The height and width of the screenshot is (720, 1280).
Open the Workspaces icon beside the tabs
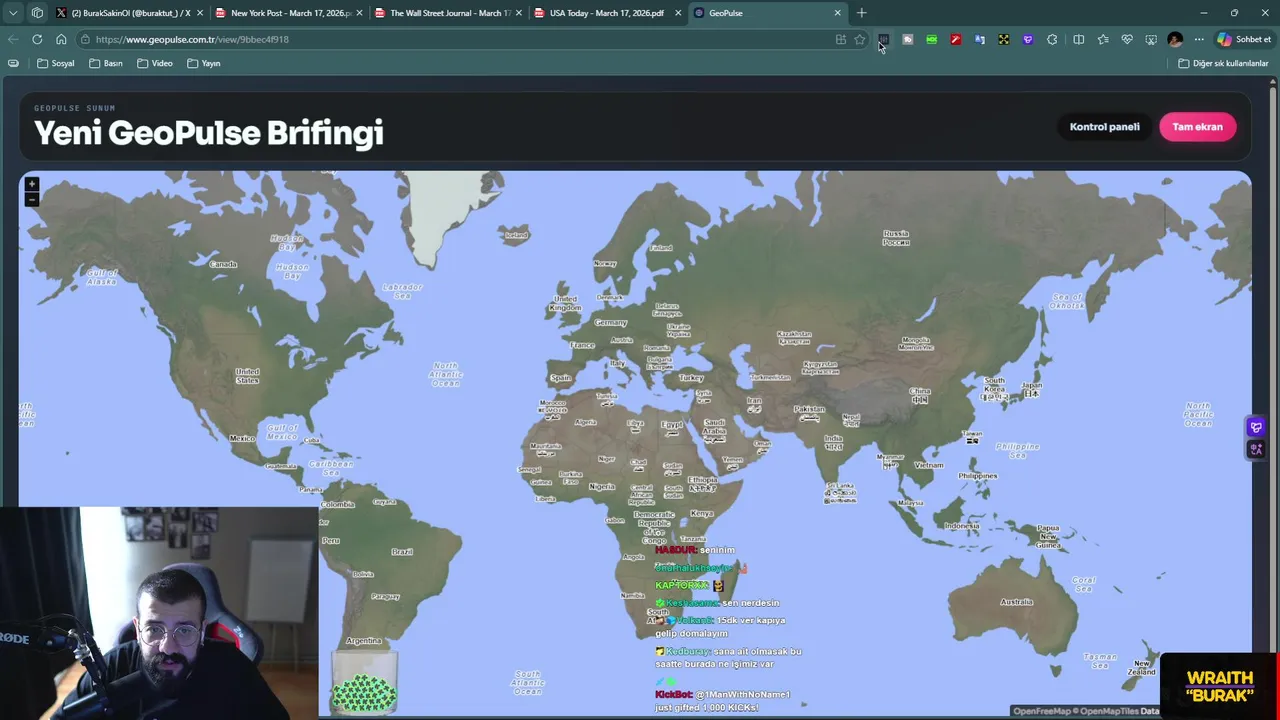pyautogui.click(x=37, y=13)
